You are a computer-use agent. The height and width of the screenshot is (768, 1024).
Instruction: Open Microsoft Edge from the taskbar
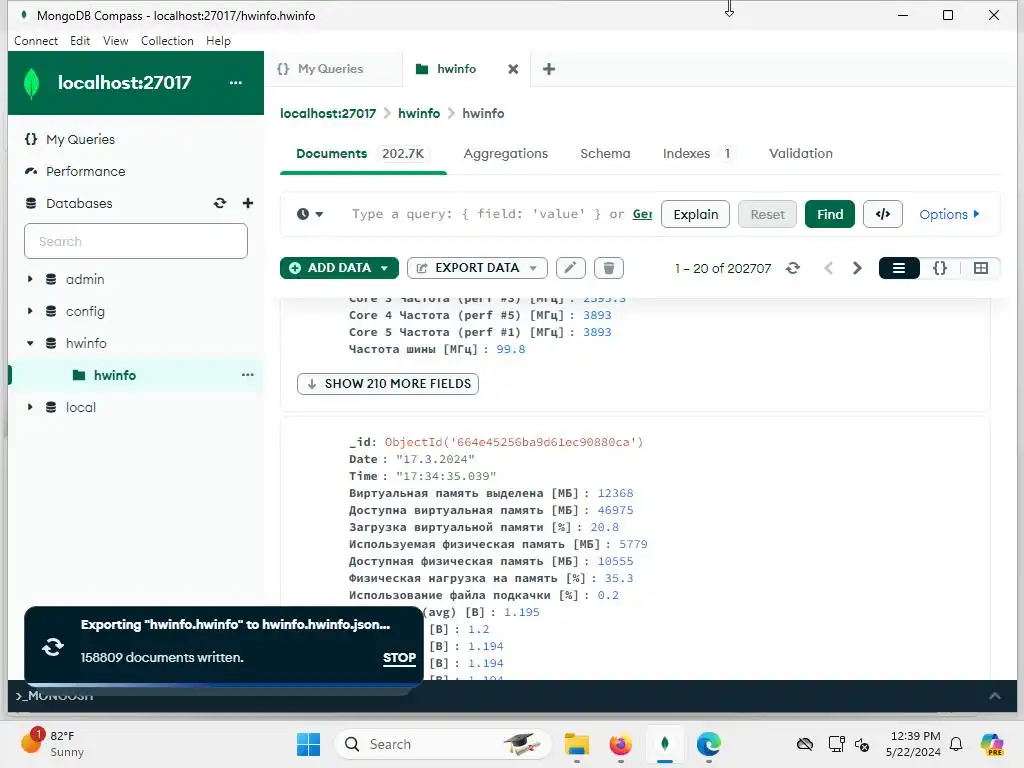[x=709, y=744]
